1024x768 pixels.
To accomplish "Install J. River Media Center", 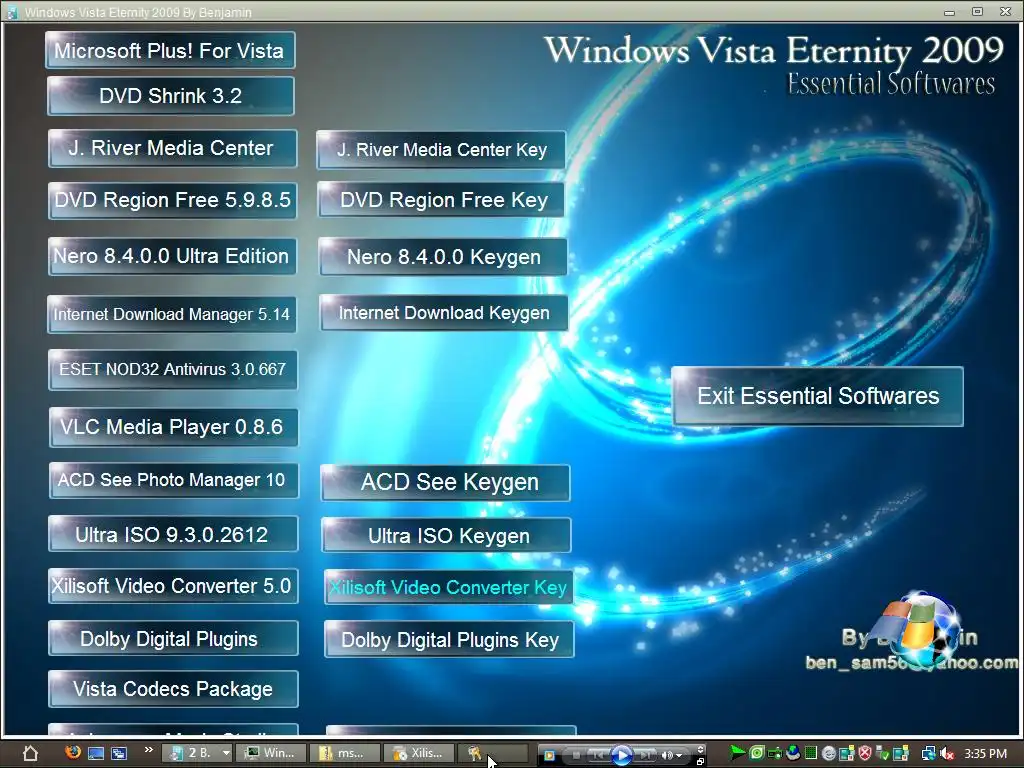I will tap(172, 148).
